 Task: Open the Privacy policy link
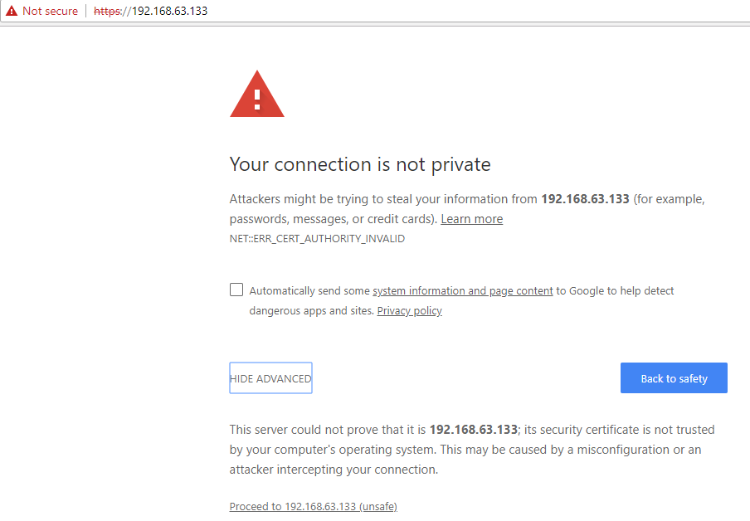point(409,311)
